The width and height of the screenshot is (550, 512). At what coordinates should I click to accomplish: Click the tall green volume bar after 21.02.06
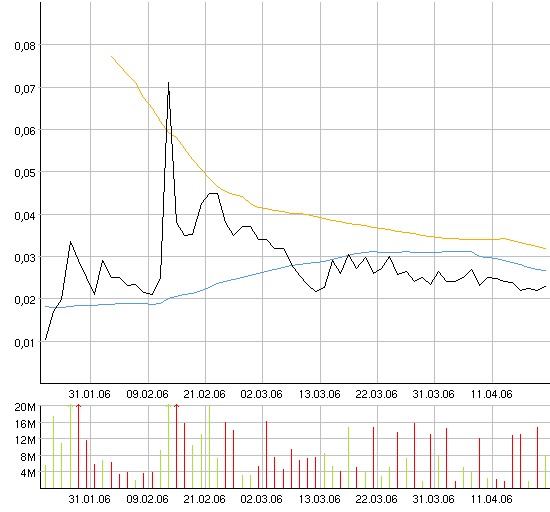tap(209, 446)
